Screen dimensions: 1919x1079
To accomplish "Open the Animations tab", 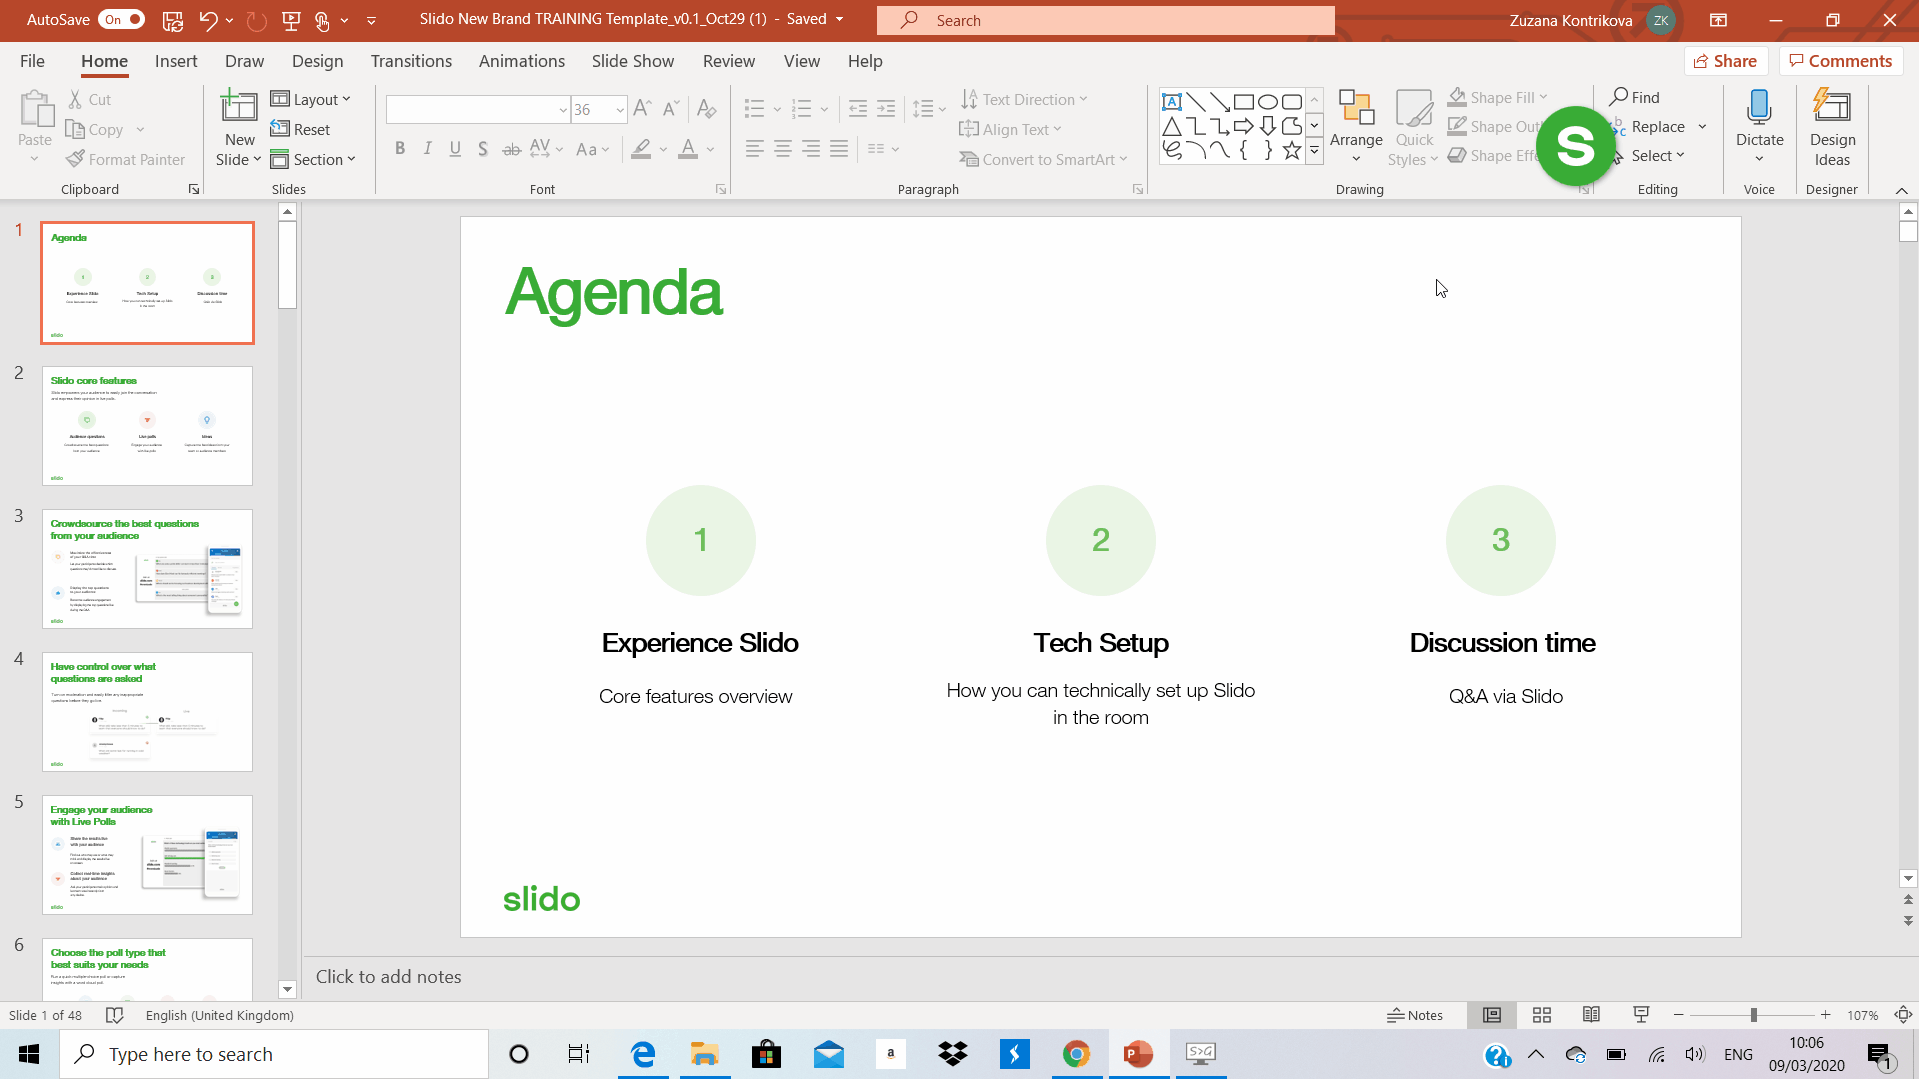I will (521, 61).
